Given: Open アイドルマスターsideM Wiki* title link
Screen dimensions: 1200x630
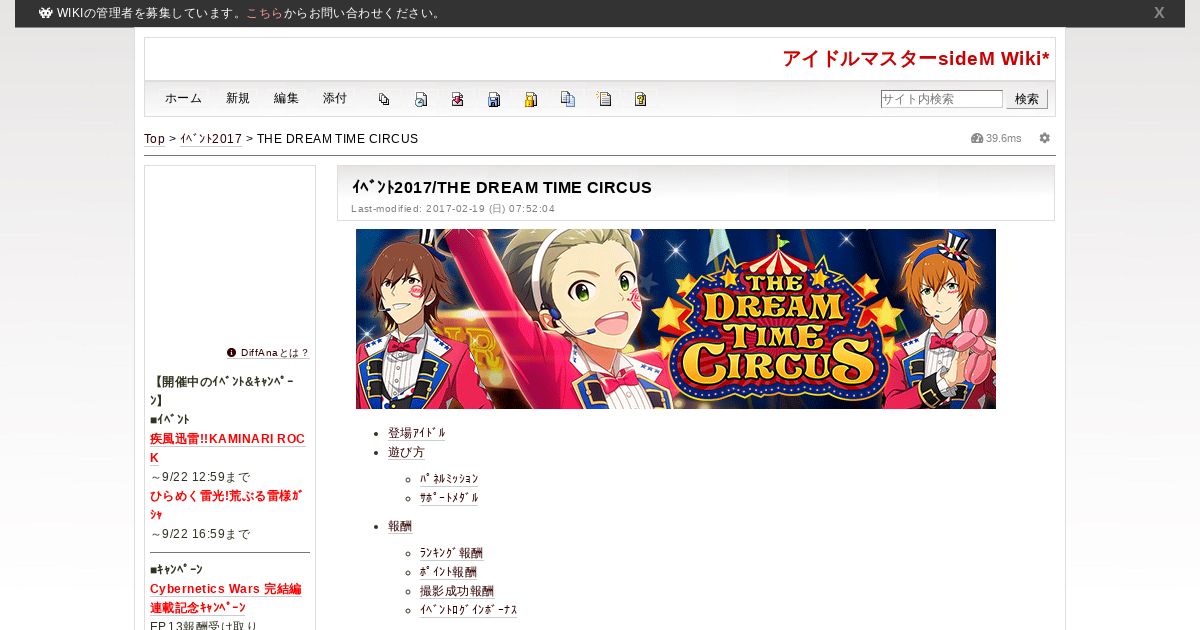Looking at the screenshot, I should [916, 58].
